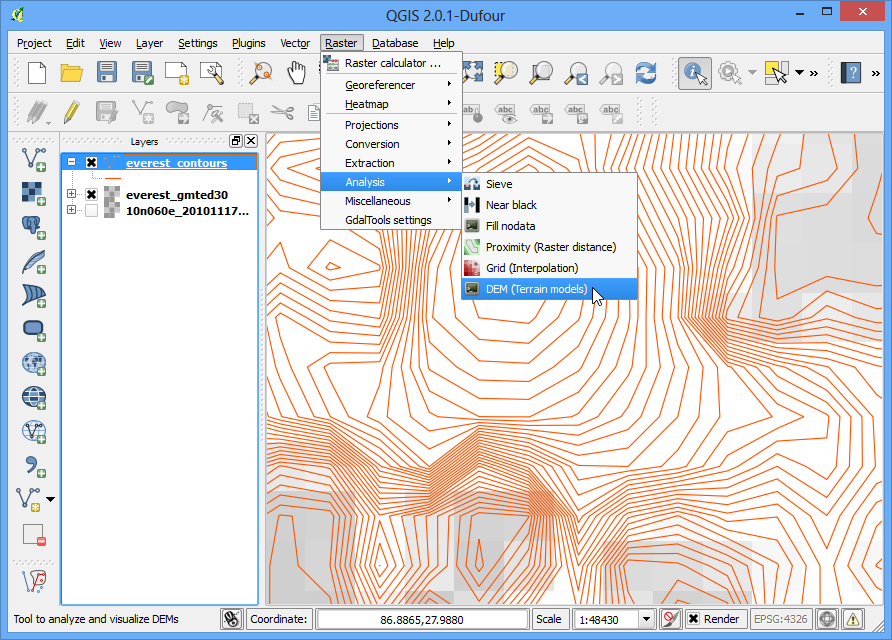The image size is (892, 640).
Task: Click the Add Raster Layer icon
Action: pos(34,193)
